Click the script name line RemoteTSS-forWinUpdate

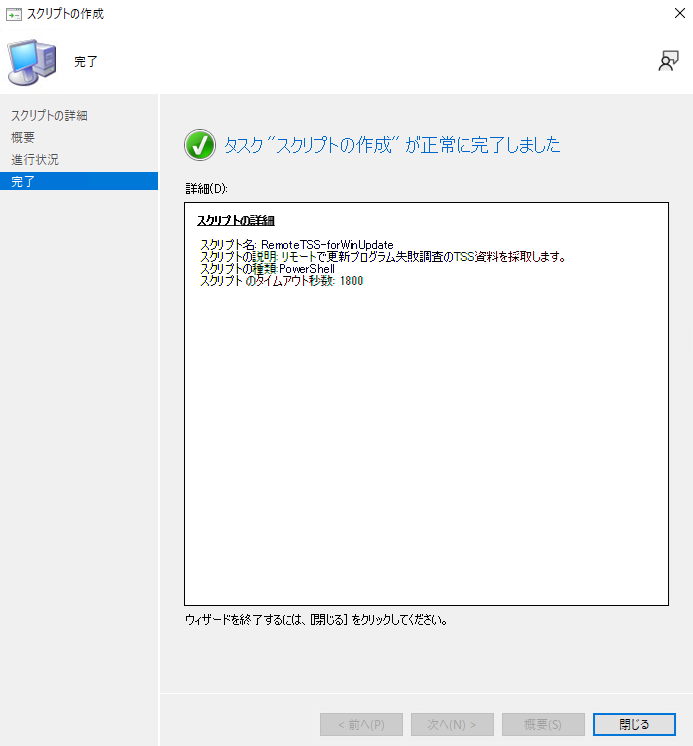[297, 245]
